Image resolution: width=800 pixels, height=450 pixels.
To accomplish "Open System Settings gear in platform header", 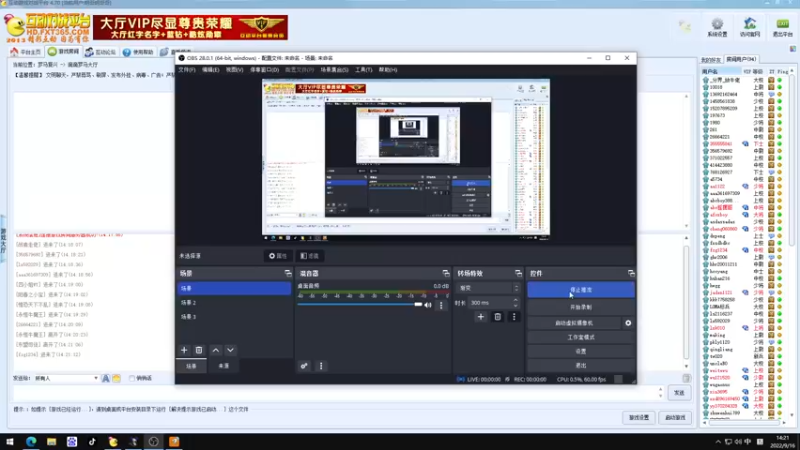I will 717,27.
